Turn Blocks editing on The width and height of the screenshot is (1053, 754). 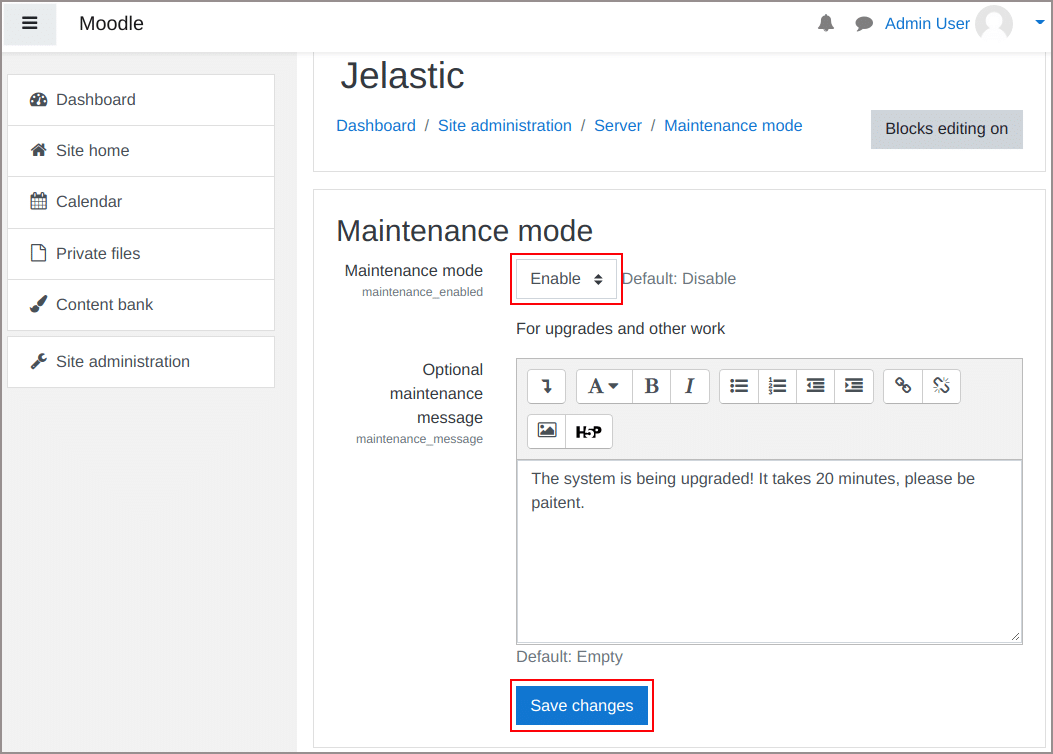(946, 129)
